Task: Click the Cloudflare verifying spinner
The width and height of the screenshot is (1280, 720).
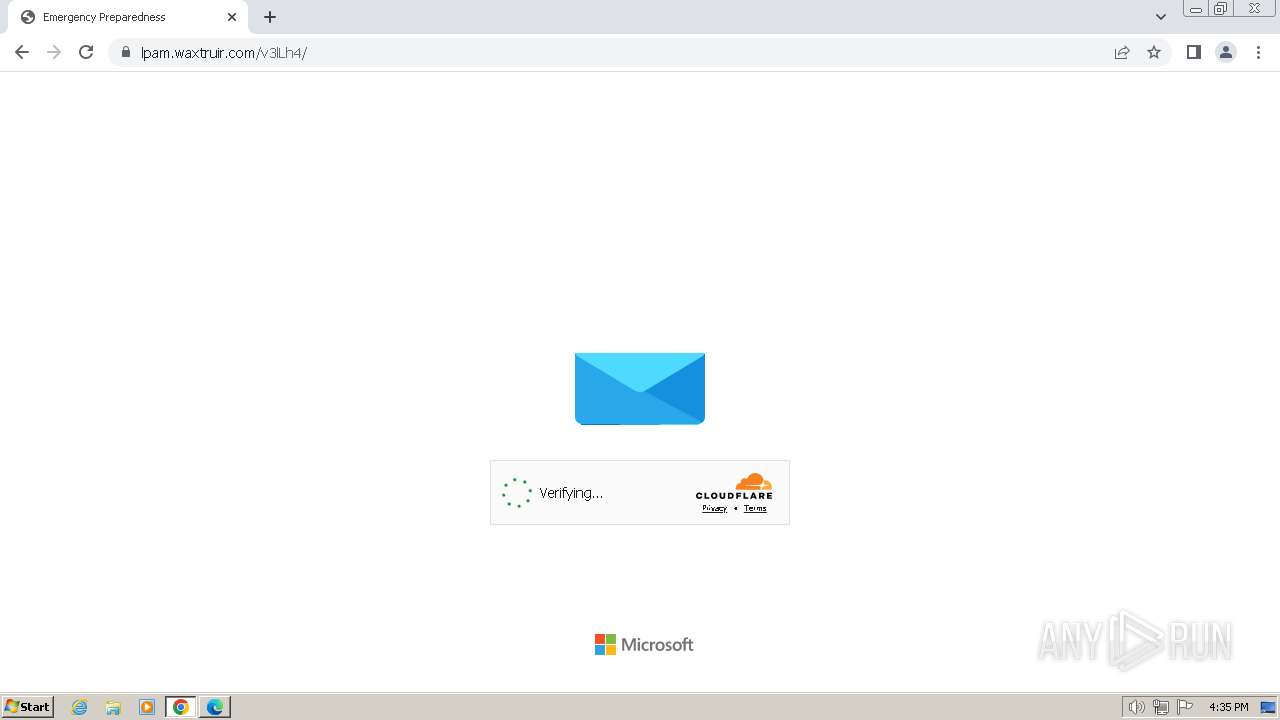Action: (517, 492)
